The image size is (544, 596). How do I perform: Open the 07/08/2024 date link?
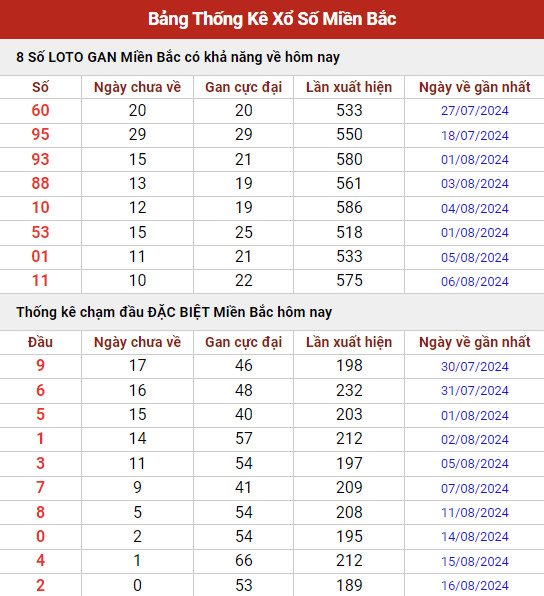pos(474,488)
